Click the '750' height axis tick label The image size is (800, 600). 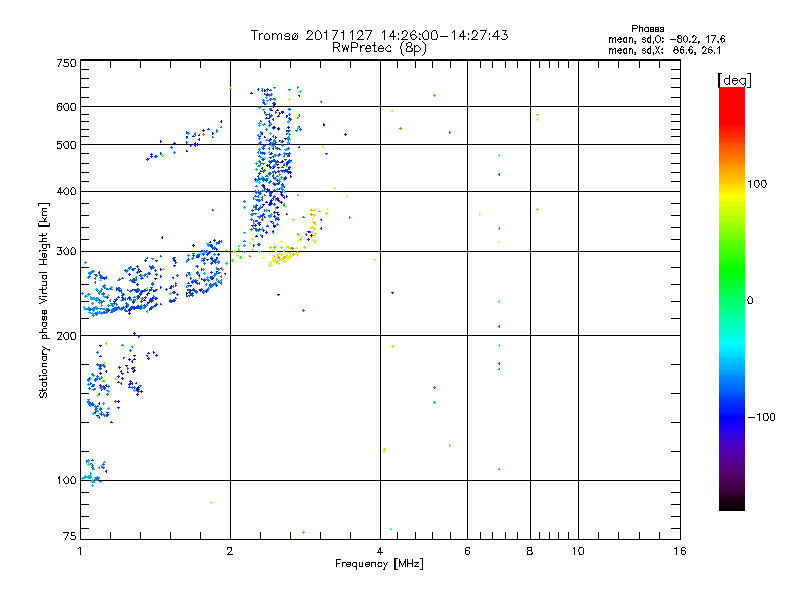66,63
